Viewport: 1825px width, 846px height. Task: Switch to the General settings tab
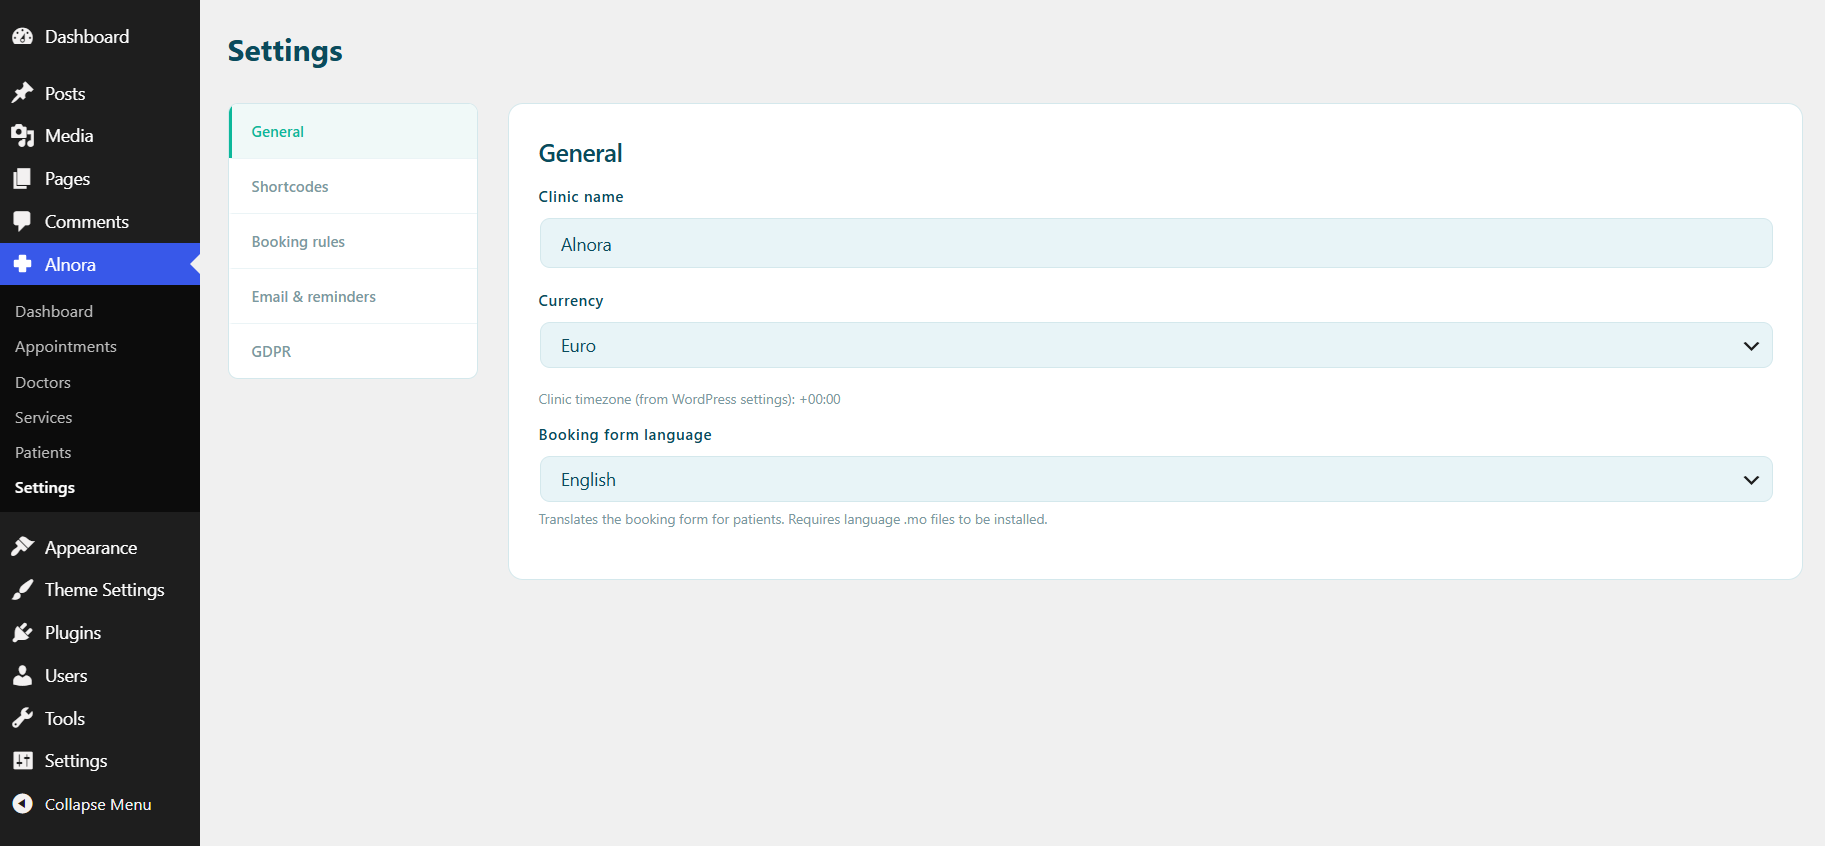tap(353, 132)
